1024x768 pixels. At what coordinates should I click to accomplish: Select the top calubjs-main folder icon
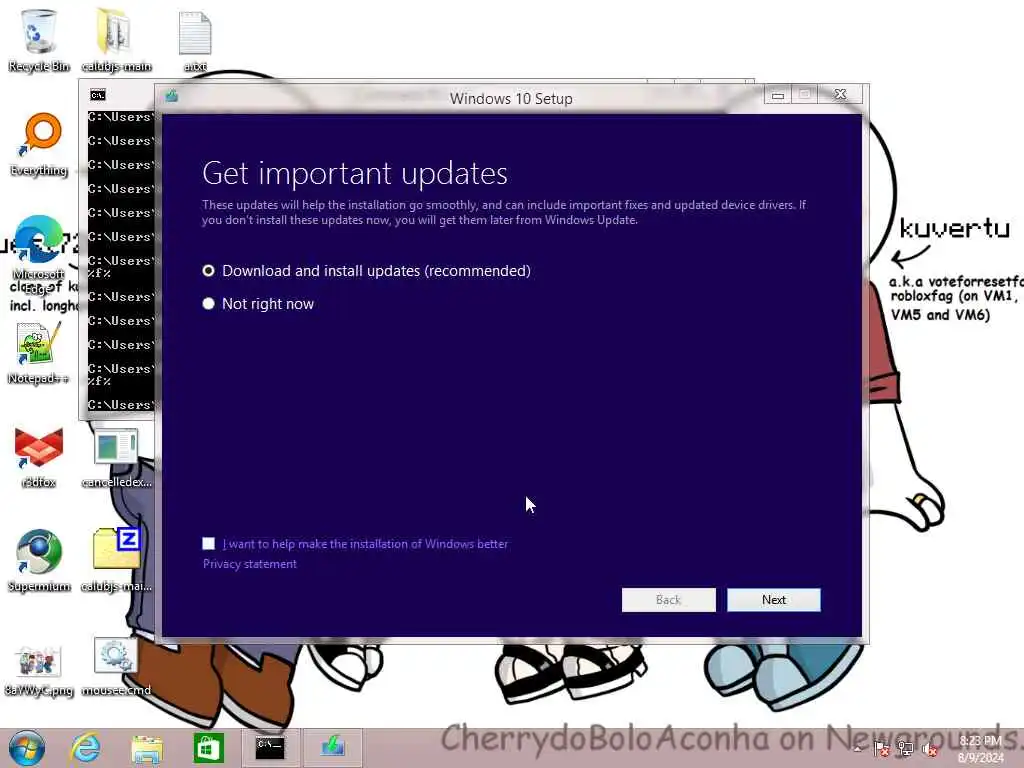pos(116,40)
